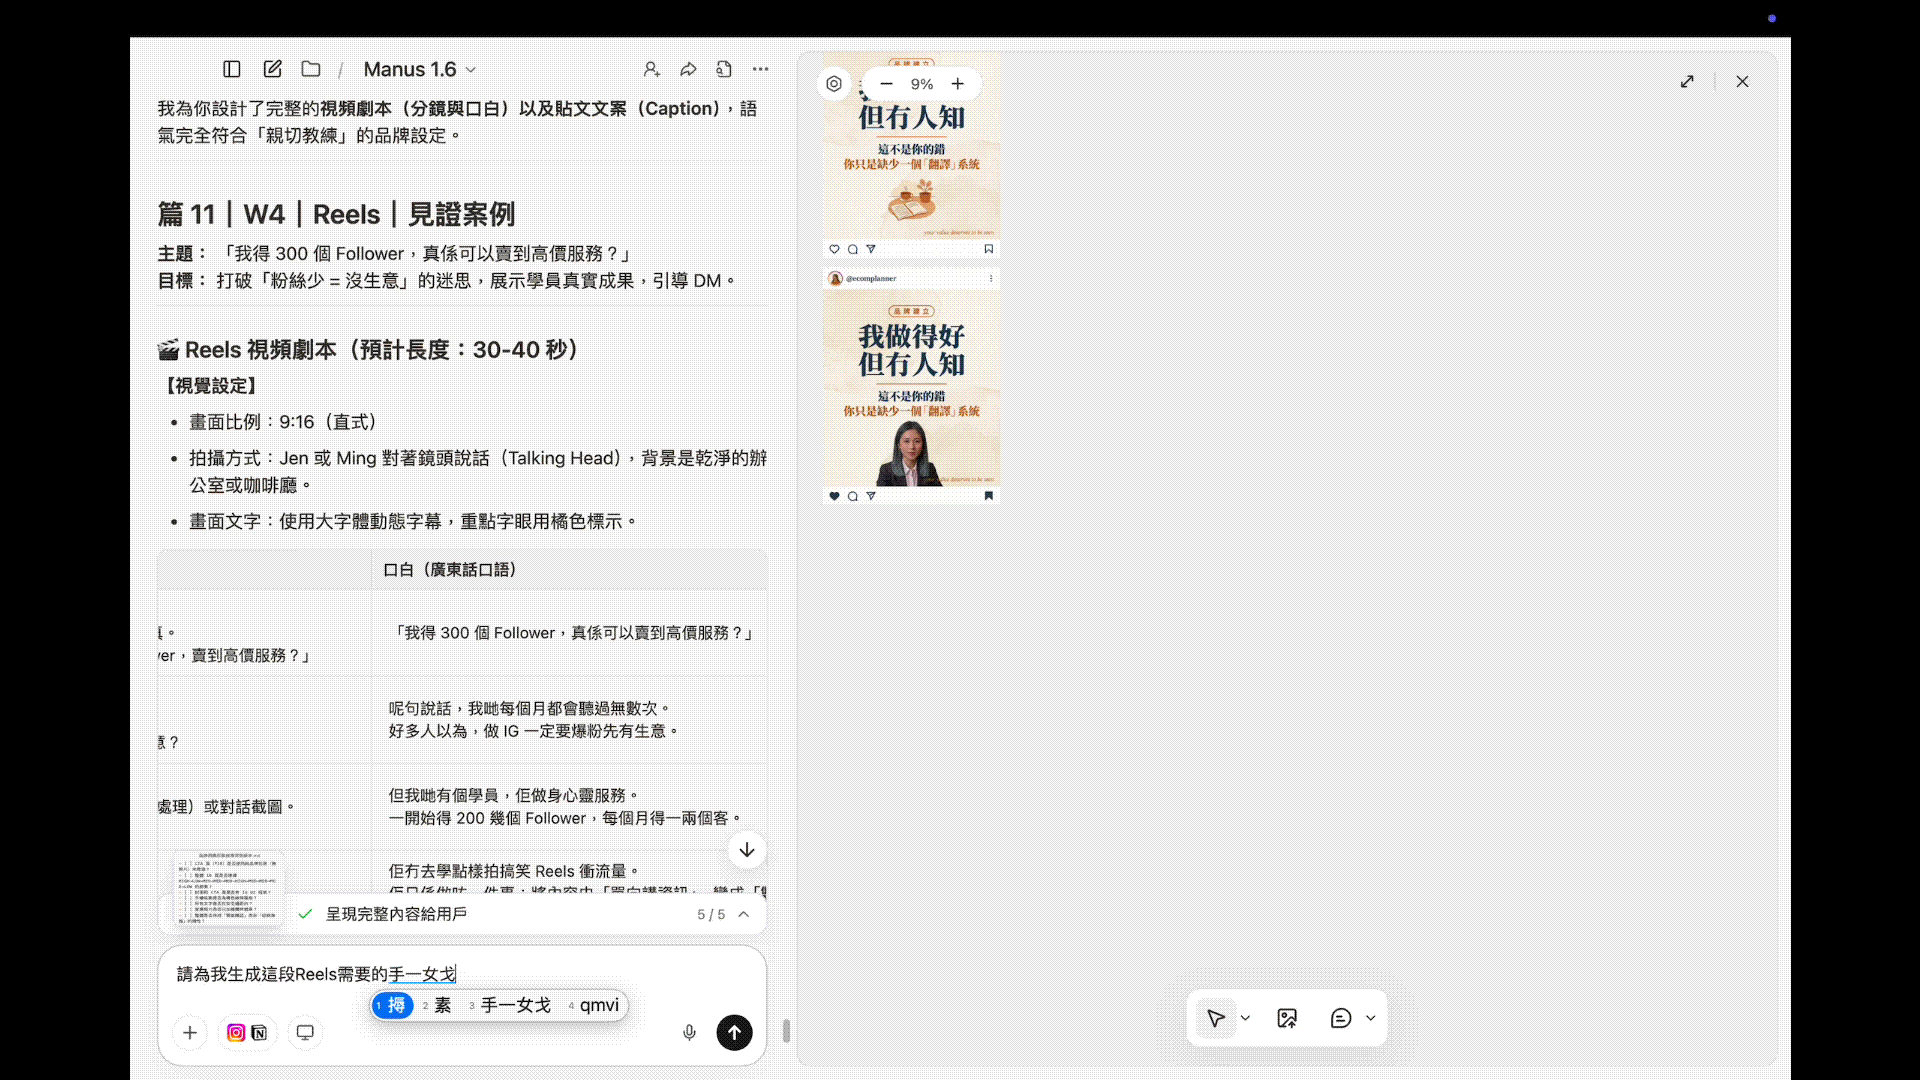Click the chat scrollbar handle
The width and height of the screenshot is (1920, 1080).
[786, 1031]
